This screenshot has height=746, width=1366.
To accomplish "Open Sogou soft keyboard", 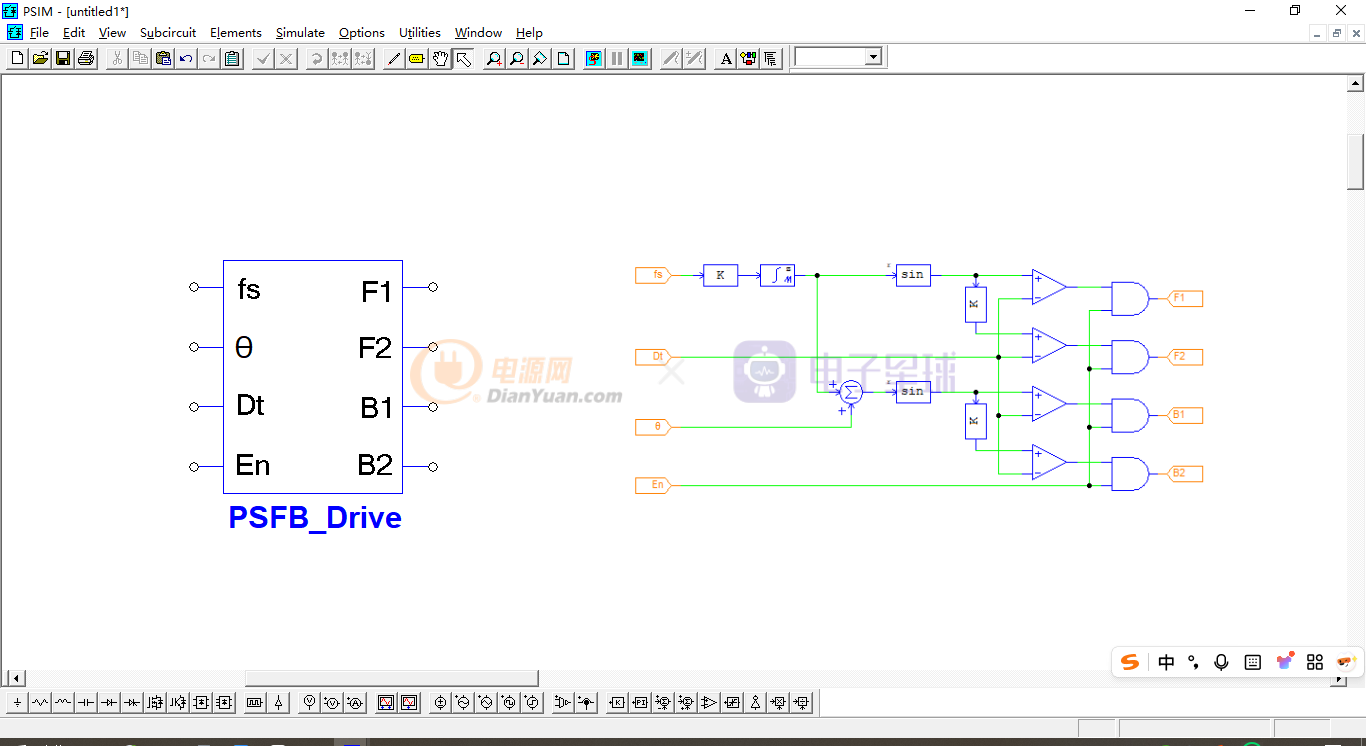I will [1253, 662].
